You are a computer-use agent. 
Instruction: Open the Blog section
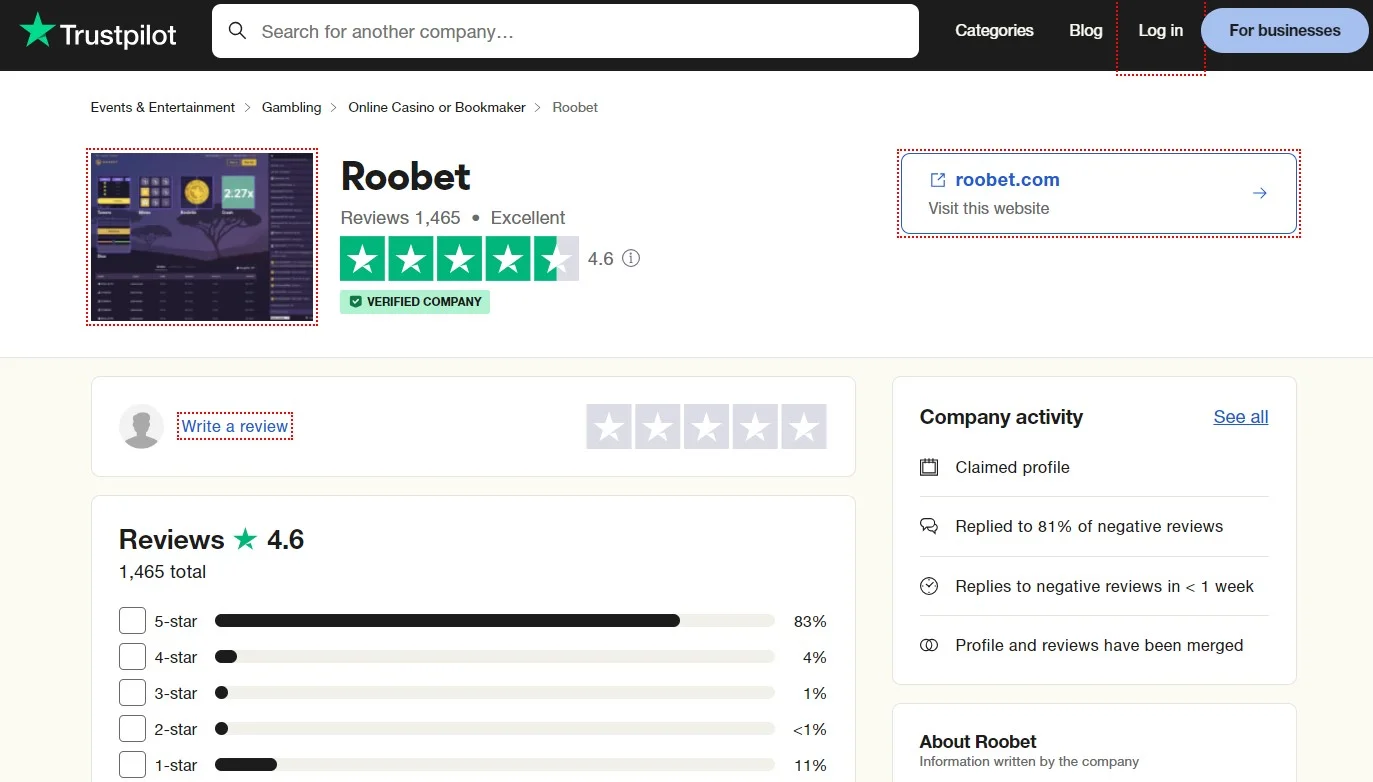(x=1085, y=30)
